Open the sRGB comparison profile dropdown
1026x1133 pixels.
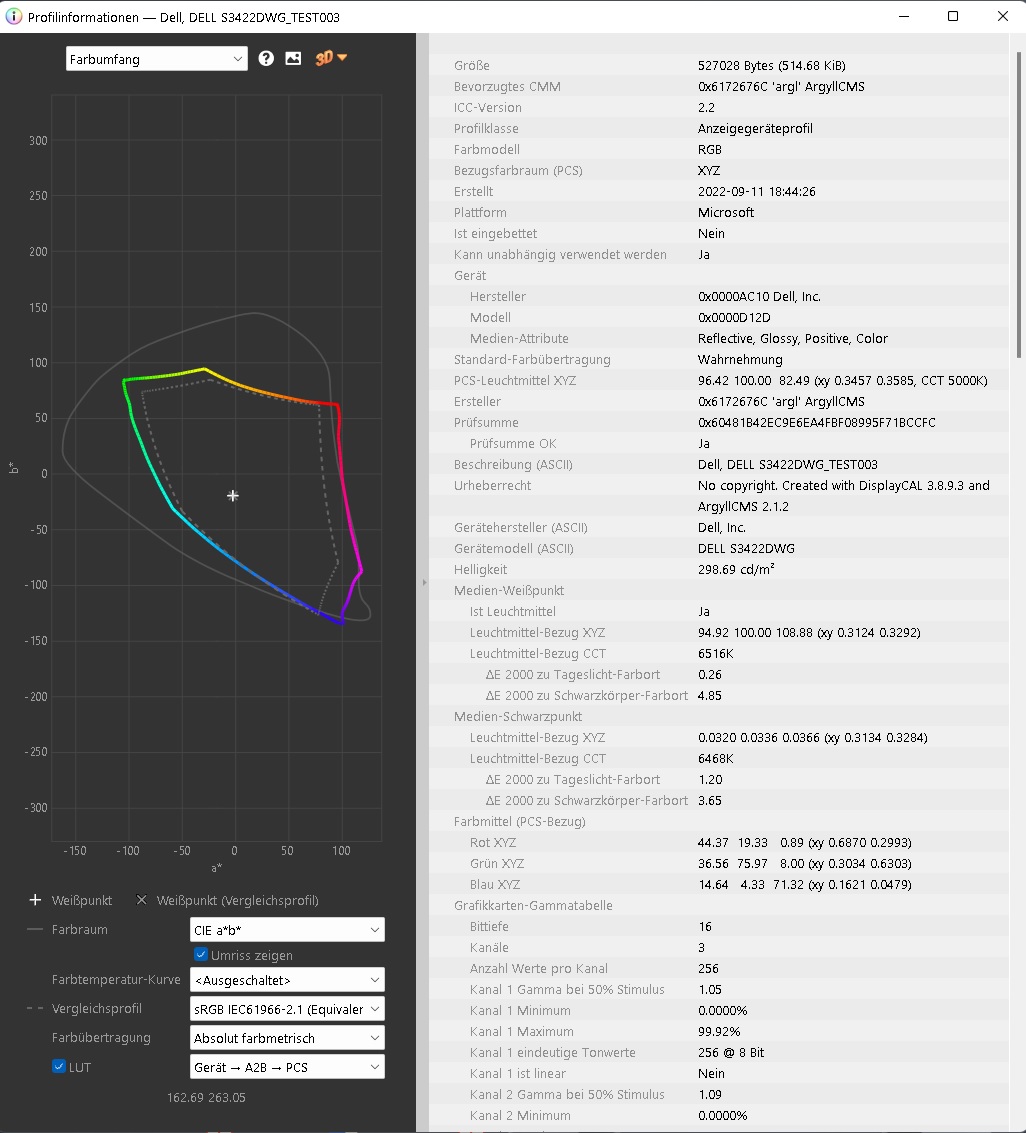pos(287,1009)
